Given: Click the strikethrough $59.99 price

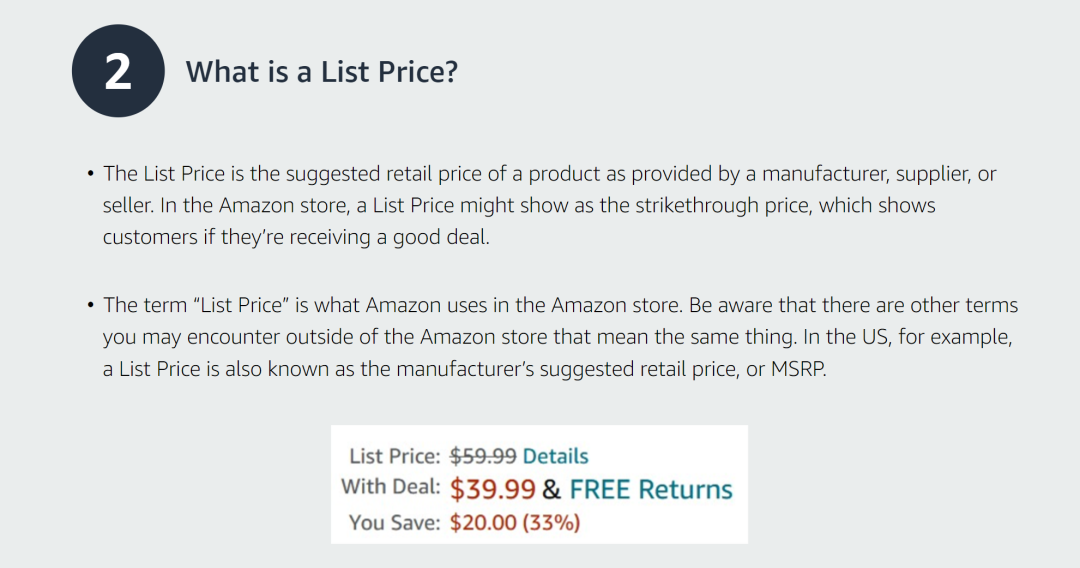Looking at the screenshot, I should click(483, 456).
